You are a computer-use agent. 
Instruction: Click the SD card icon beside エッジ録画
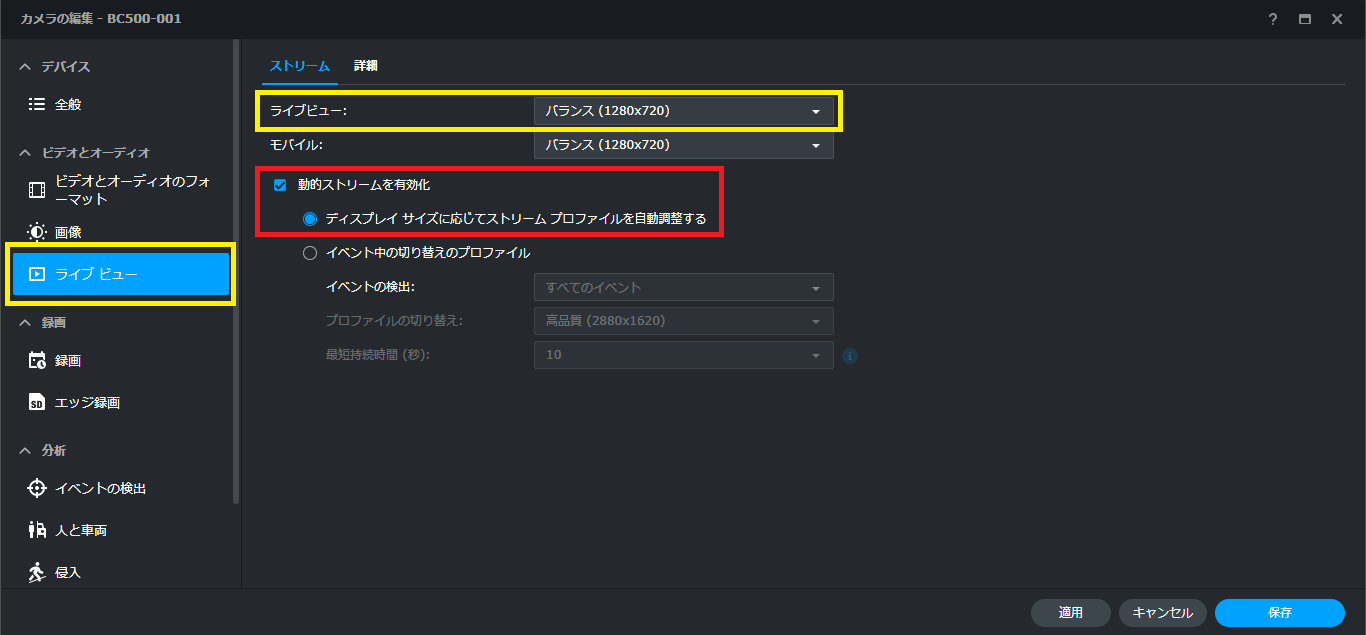pos(37,403)
